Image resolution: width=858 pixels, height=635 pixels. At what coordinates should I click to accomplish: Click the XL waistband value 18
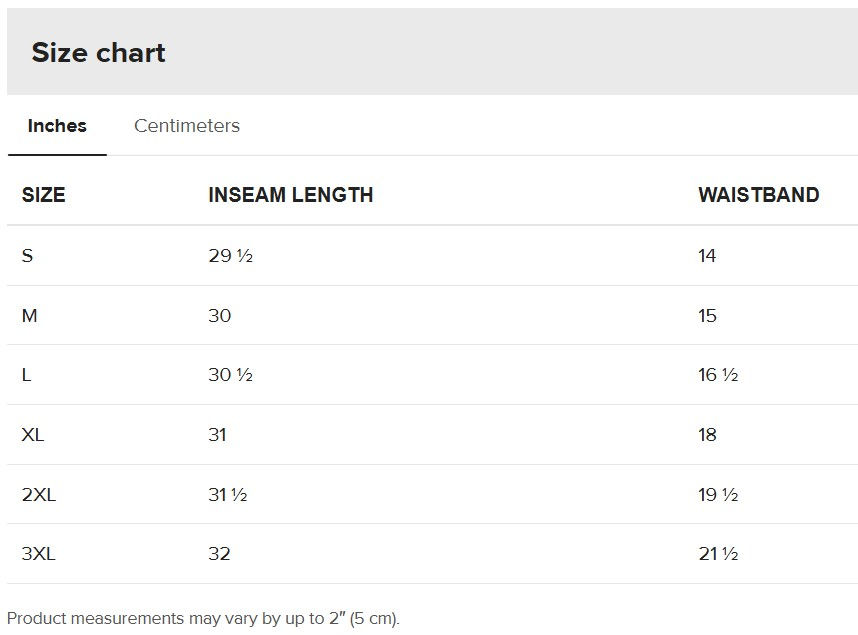[707, 435]
